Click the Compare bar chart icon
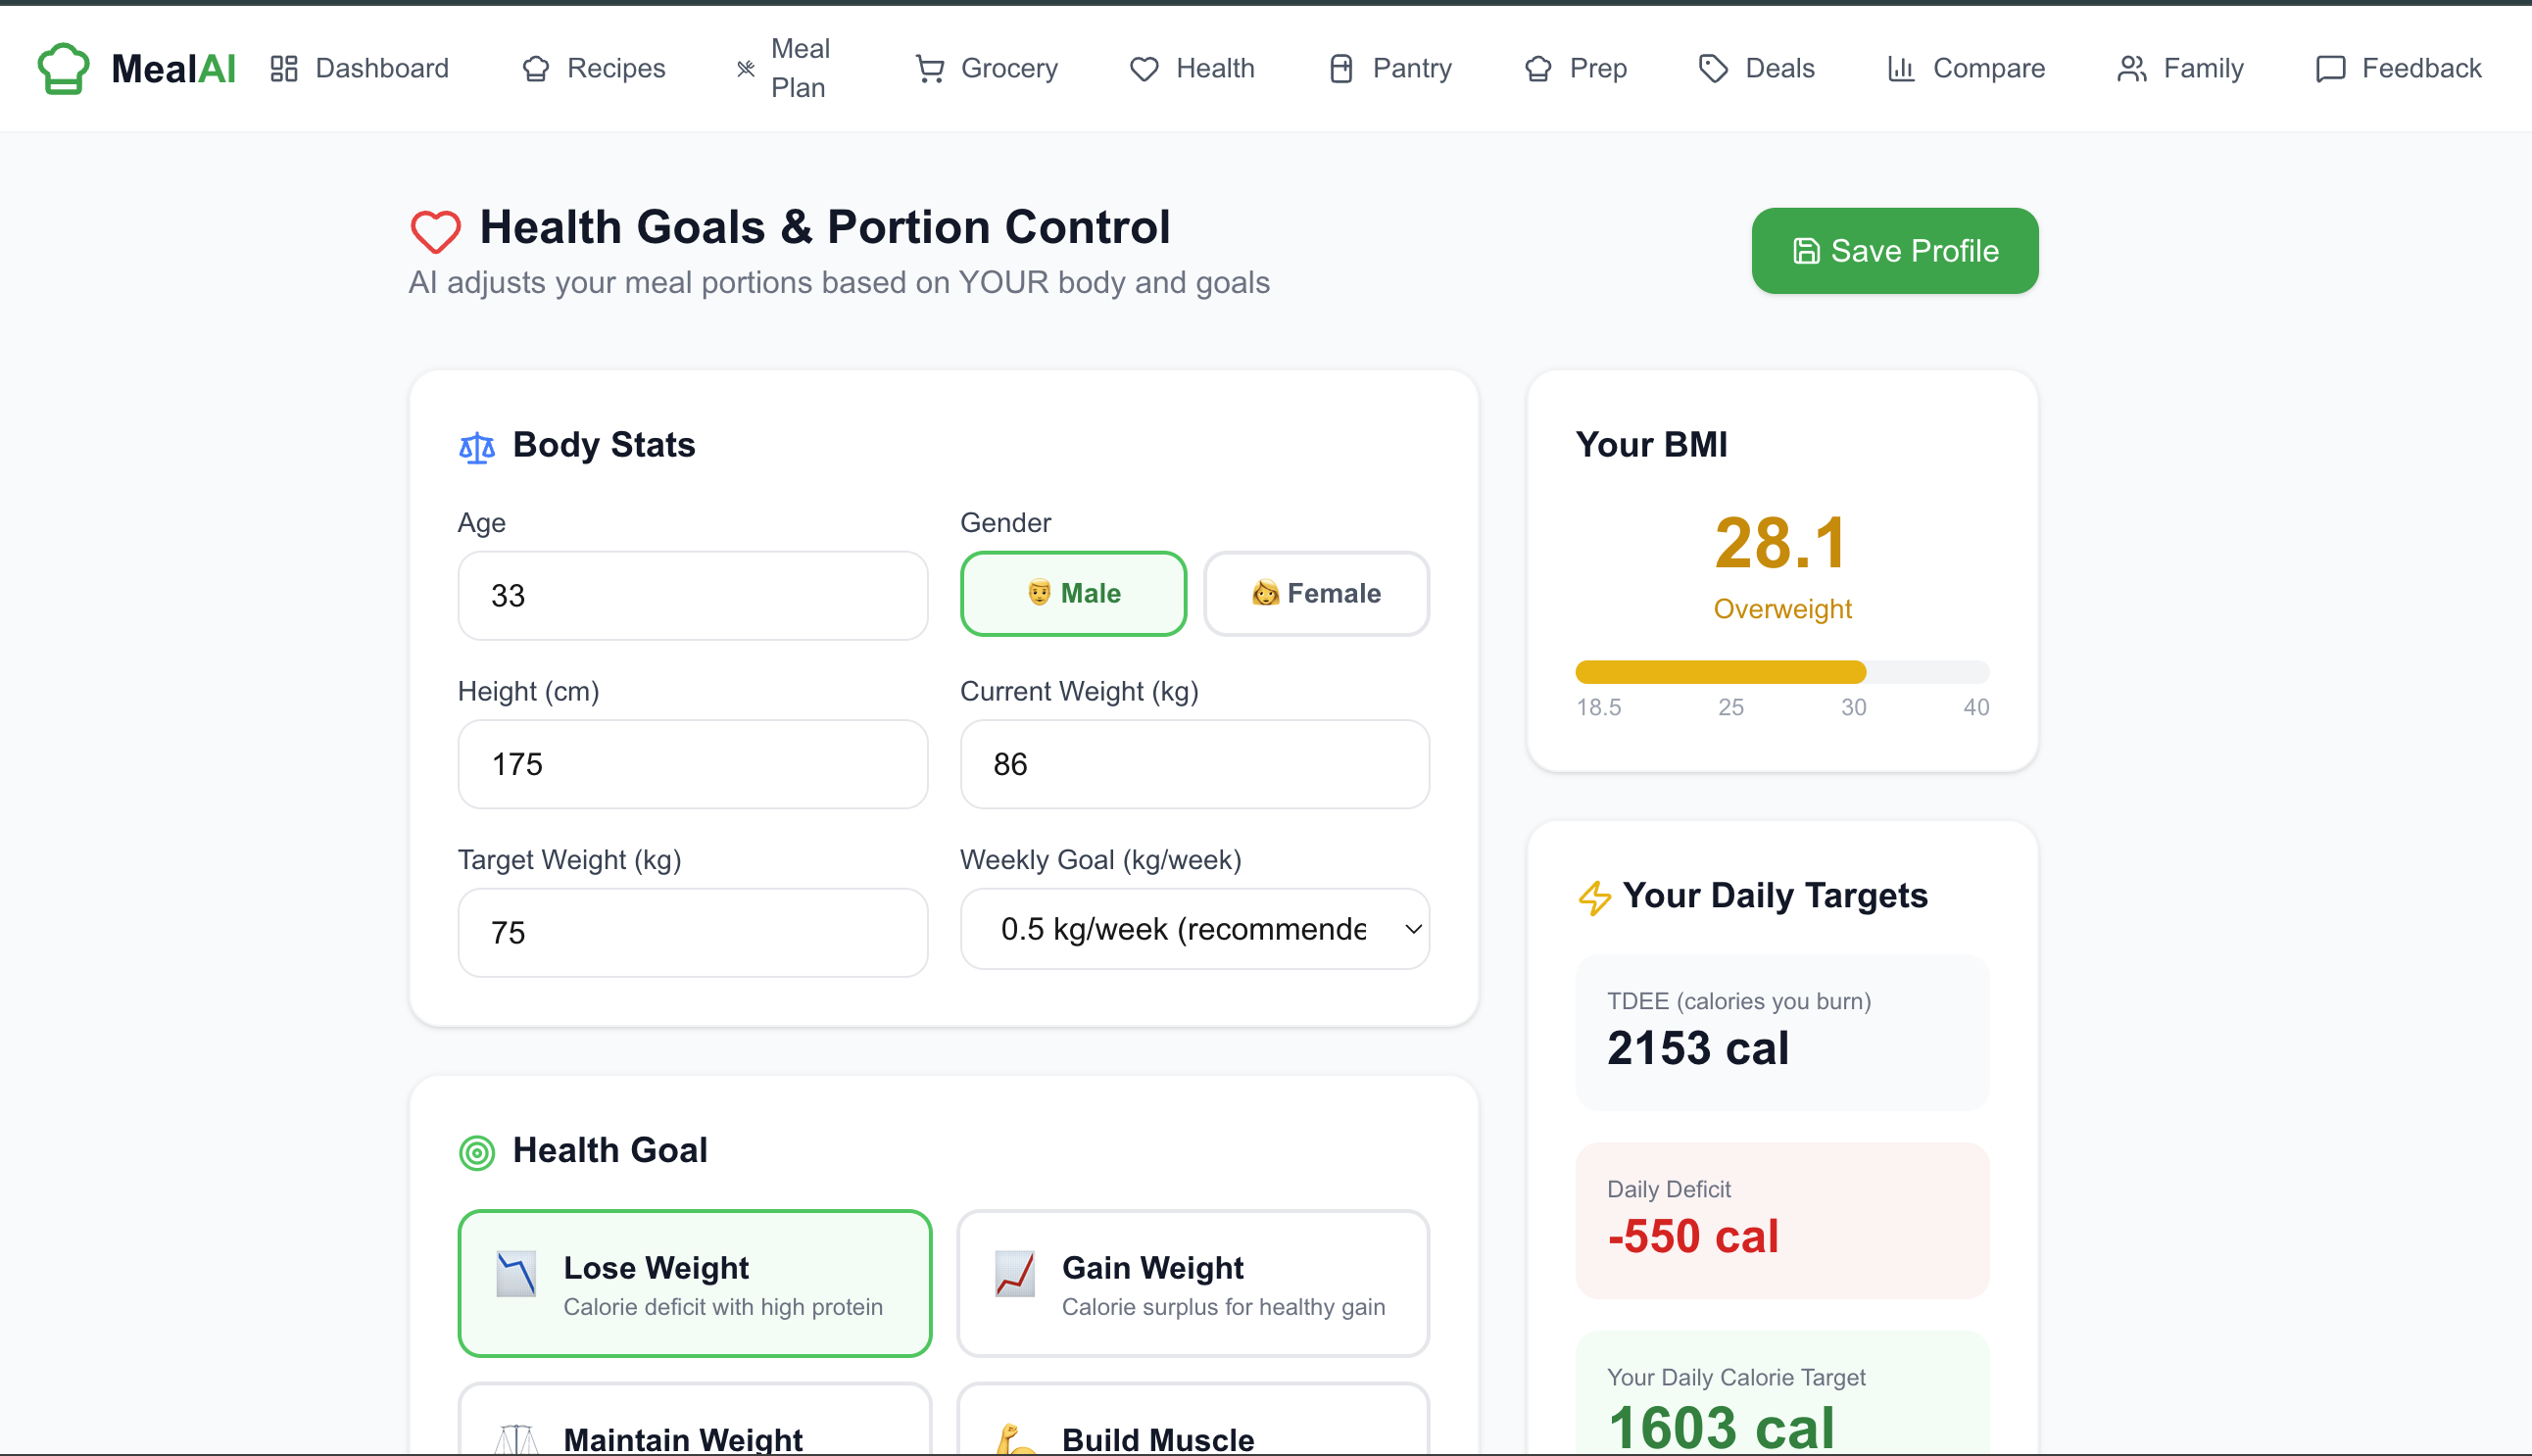Image resolution: width=2532 pixels, height=1456 pixels. pyautogui.click(x=1901, y=68)
